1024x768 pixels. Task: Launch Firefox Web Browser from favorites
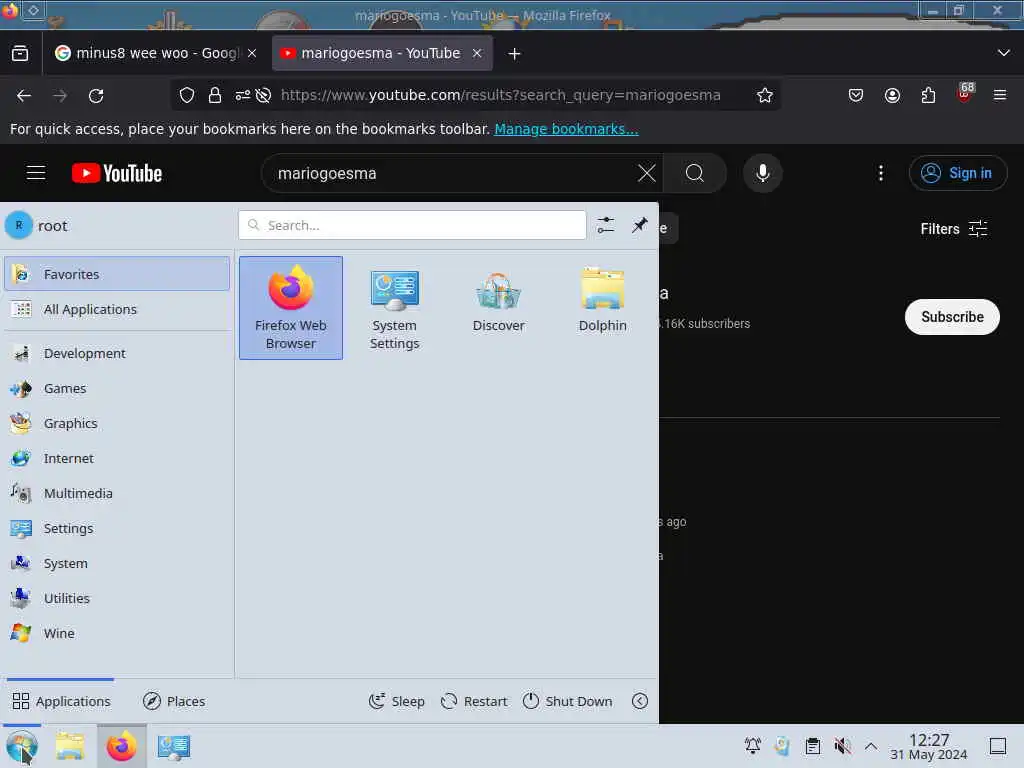[x=291, y=308]
